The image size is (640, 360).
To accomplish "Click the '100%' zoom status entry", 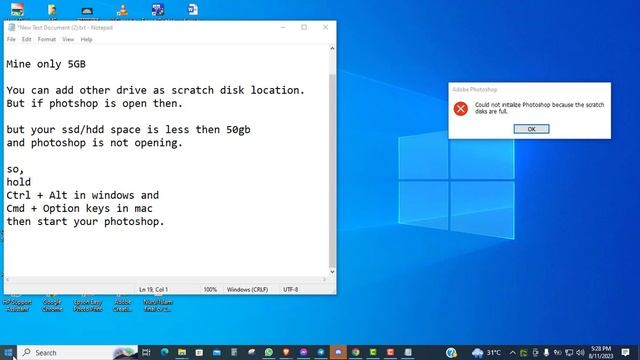I will pos(210,289).
